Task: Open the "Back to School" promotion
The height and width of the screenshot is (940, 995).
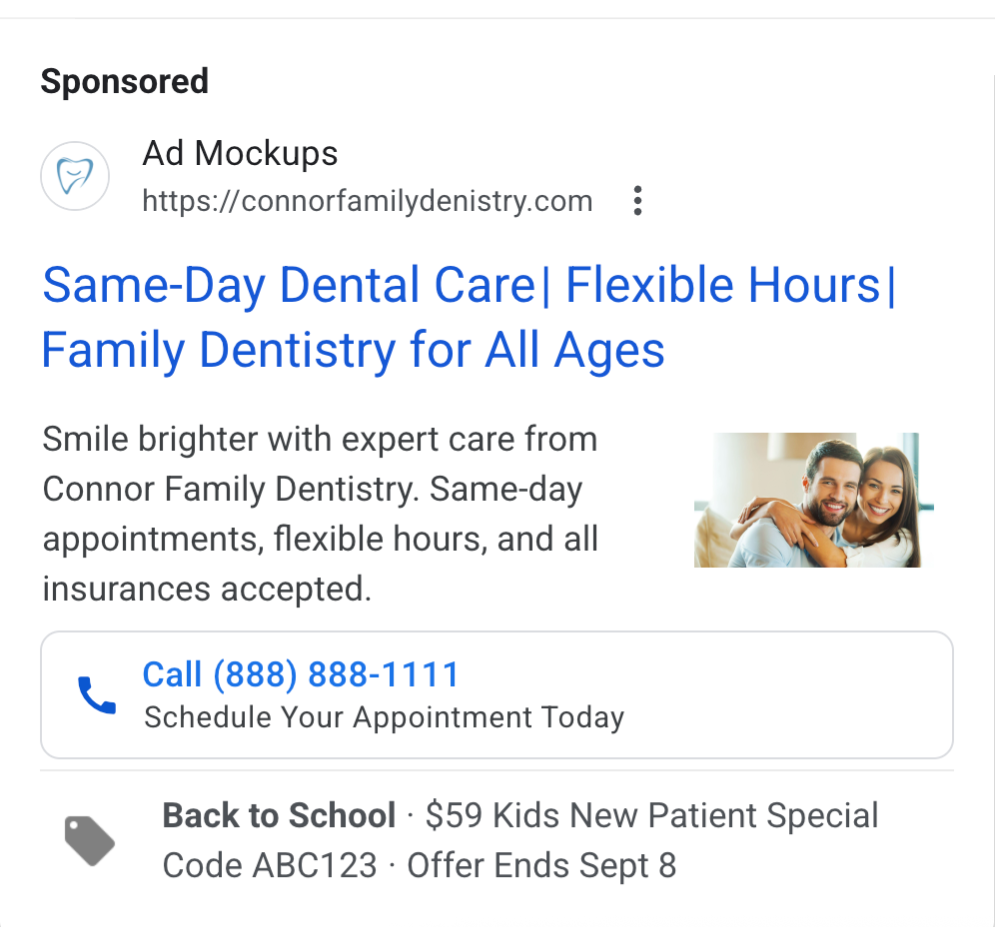Action: pos(279,816)
